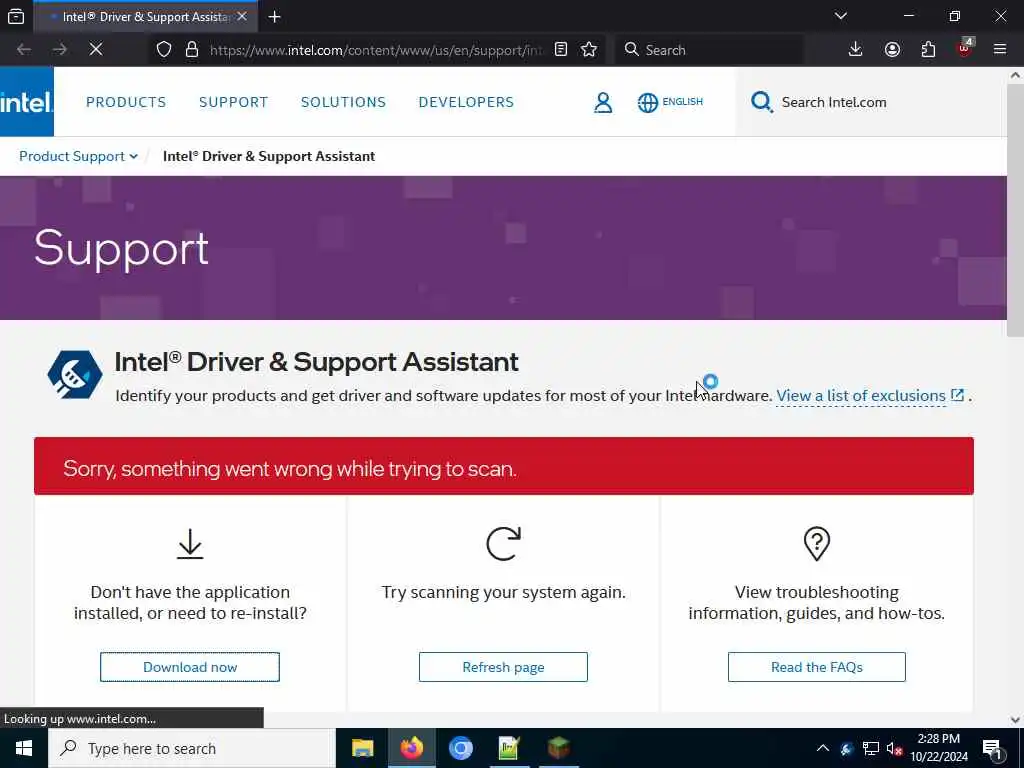Open recent browsing Firefox View icon
Viewport: 1024px width, 768px height.
pyautogui.click(x=16, y=17)
